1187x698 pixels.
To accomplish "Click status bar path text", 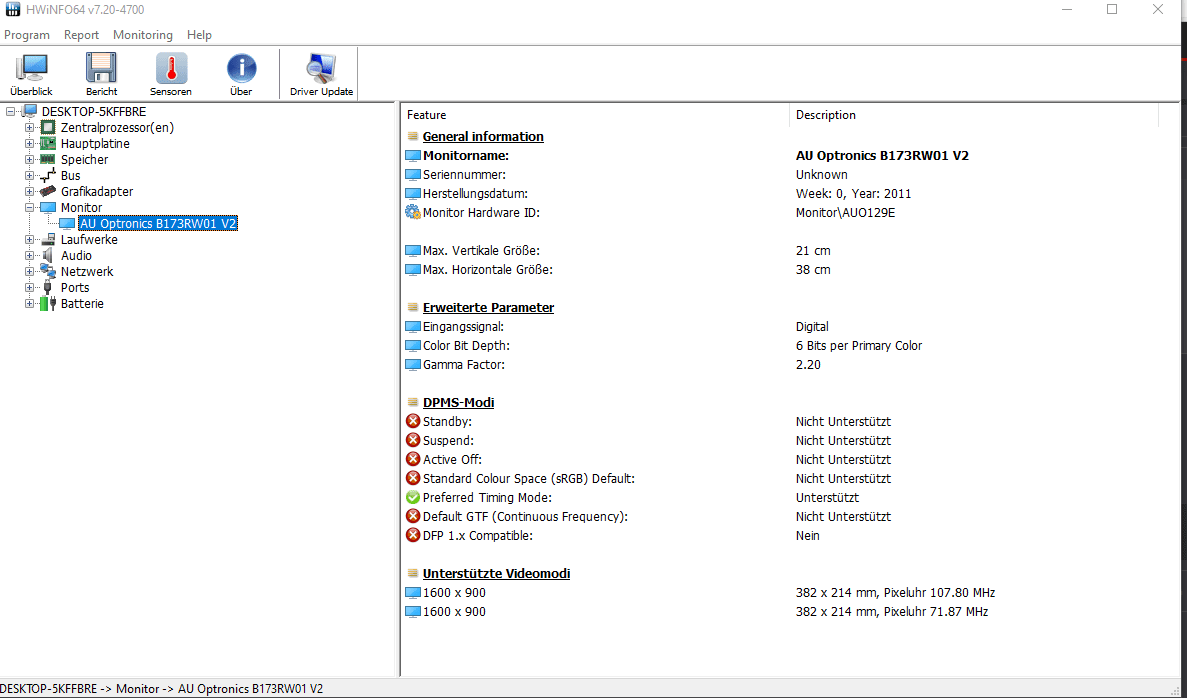I will click(x=161, y=689).
